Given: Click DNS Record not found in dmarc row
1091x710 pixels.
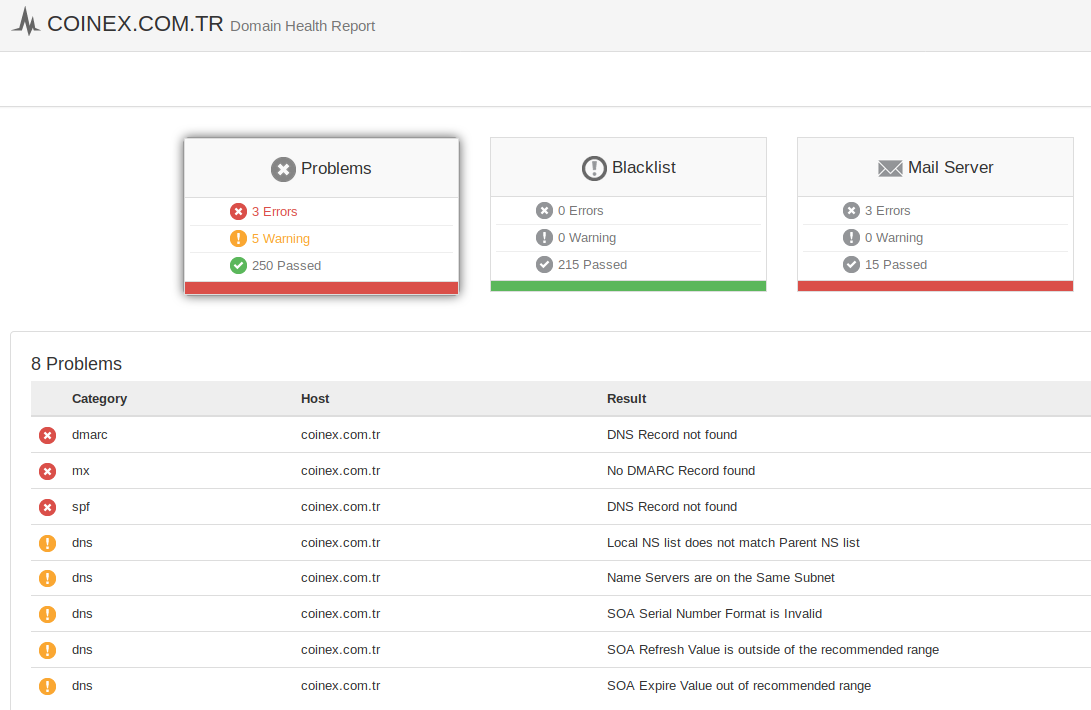Looking at the screenshot, I should point(671,434).
